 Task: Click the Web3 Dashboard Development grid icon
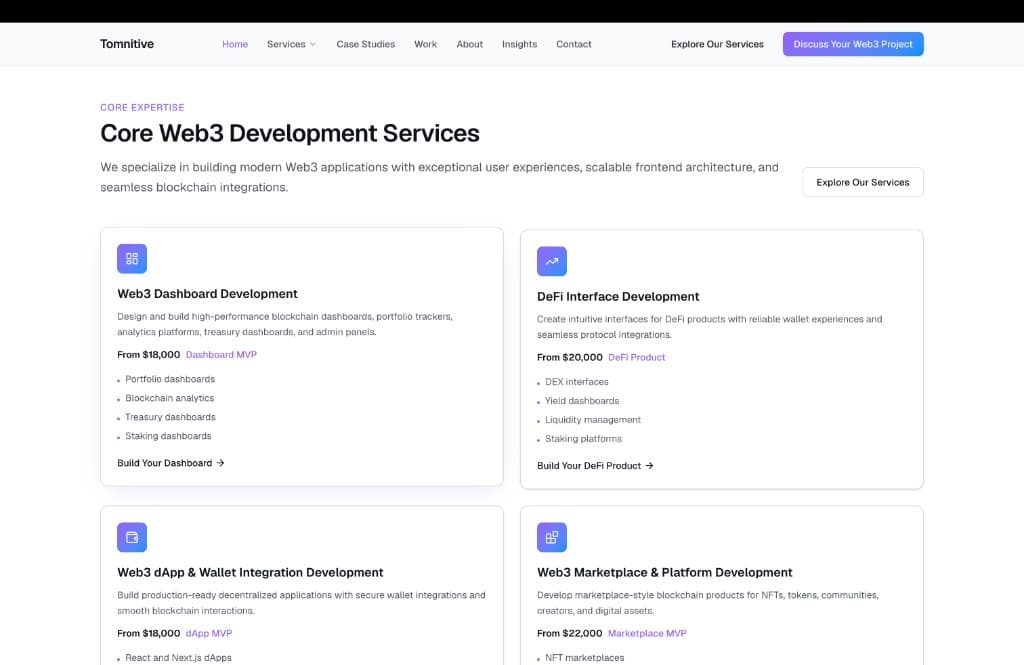(x=132, y=259)
